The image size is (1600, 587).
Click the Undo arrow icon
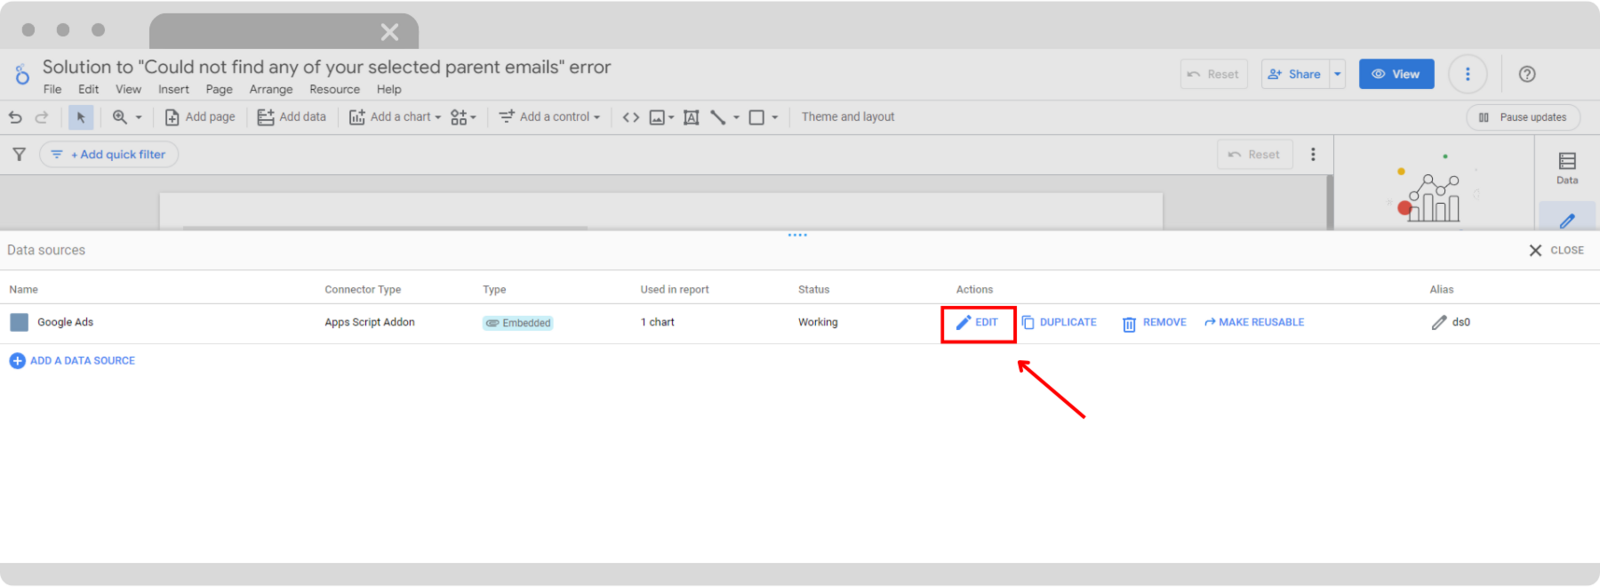point(15,117)
